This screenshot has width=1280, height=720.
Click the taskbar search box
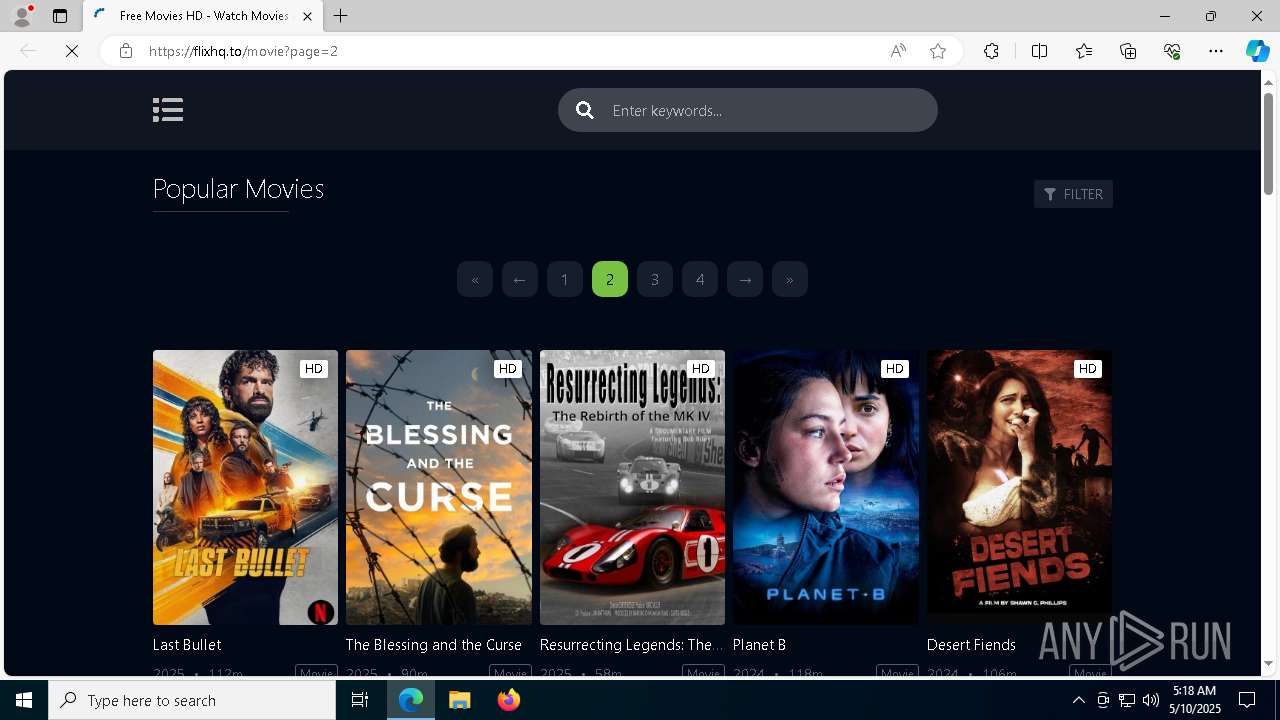192,700
